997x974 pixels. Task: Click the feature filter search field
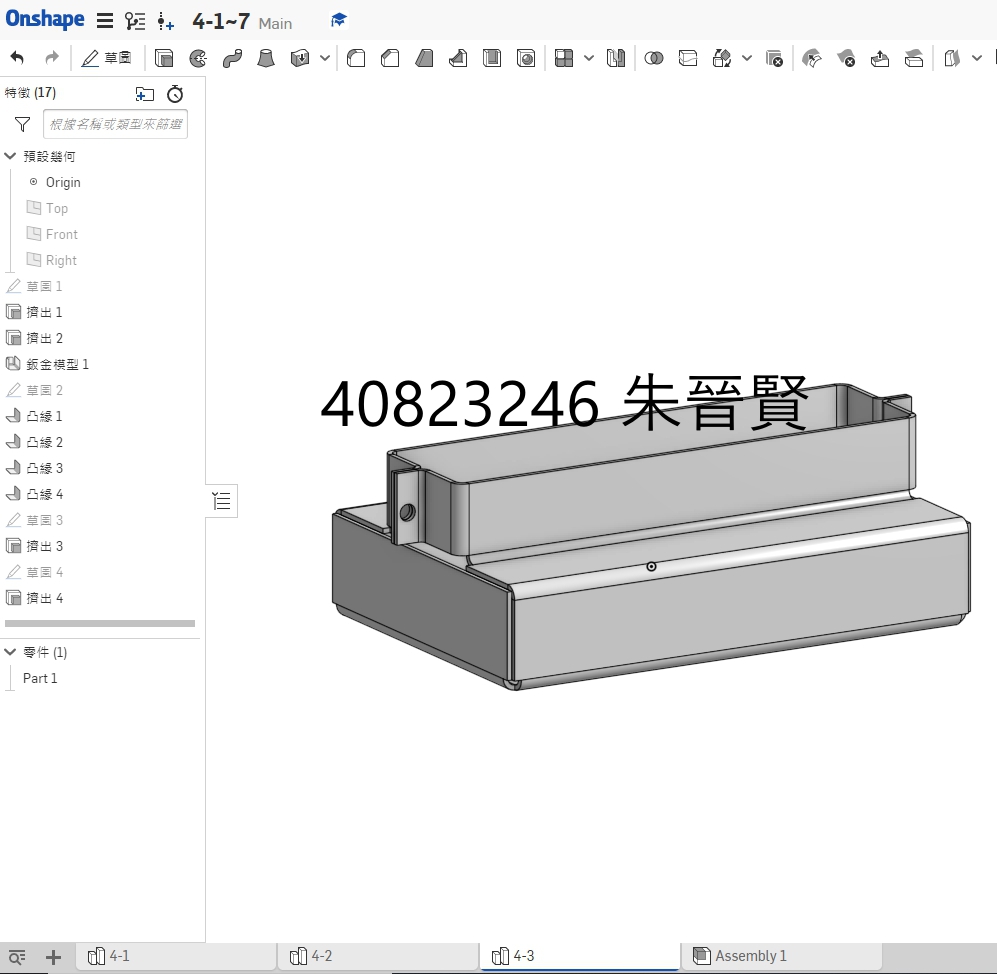coord(115,124)
